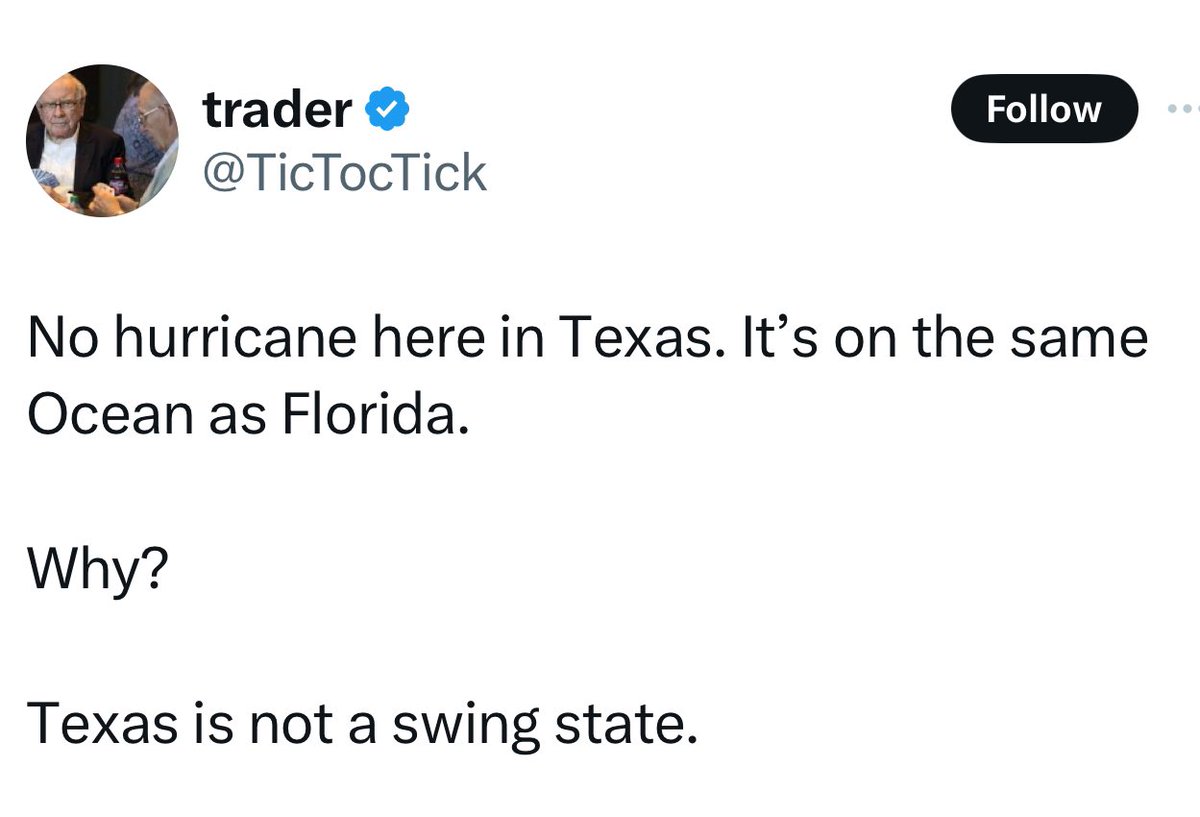Click the display name trader
Image resolution: width=1200 pixels, height=817 pixels.
tap(277, 109)
